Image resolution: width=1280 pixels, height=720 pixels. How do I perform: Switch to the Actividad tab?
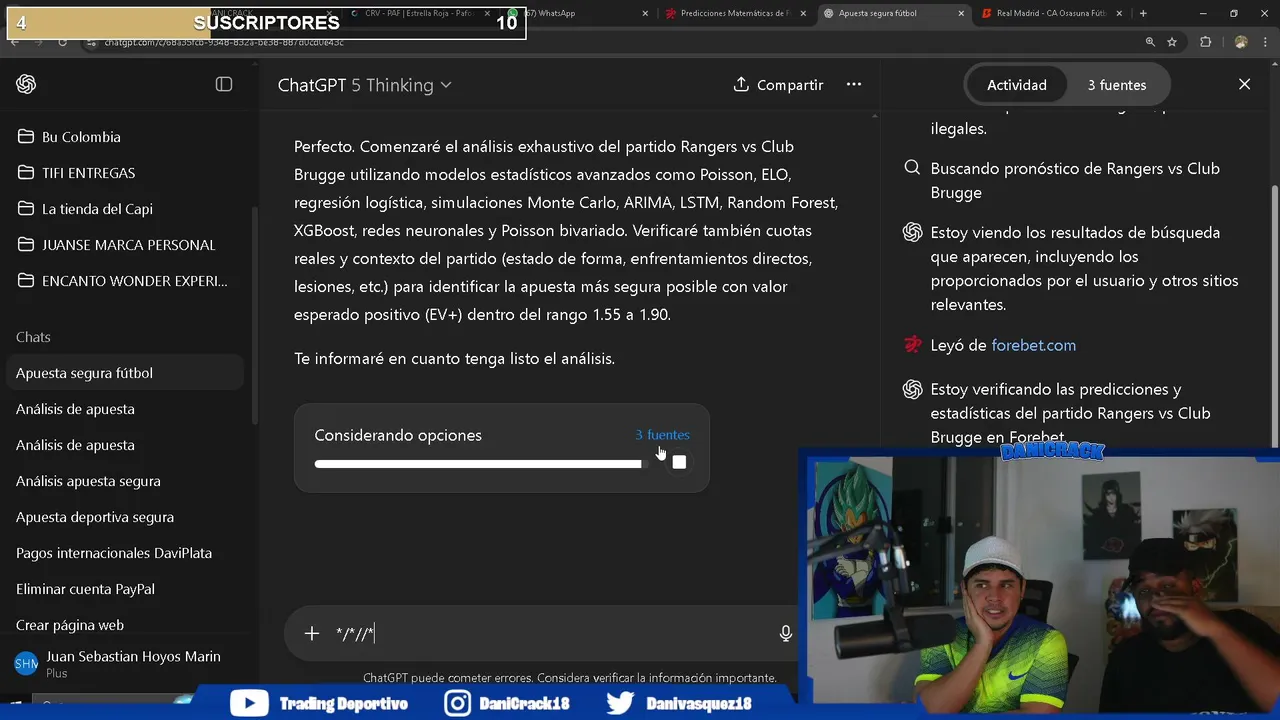[x=1017, y=85]
